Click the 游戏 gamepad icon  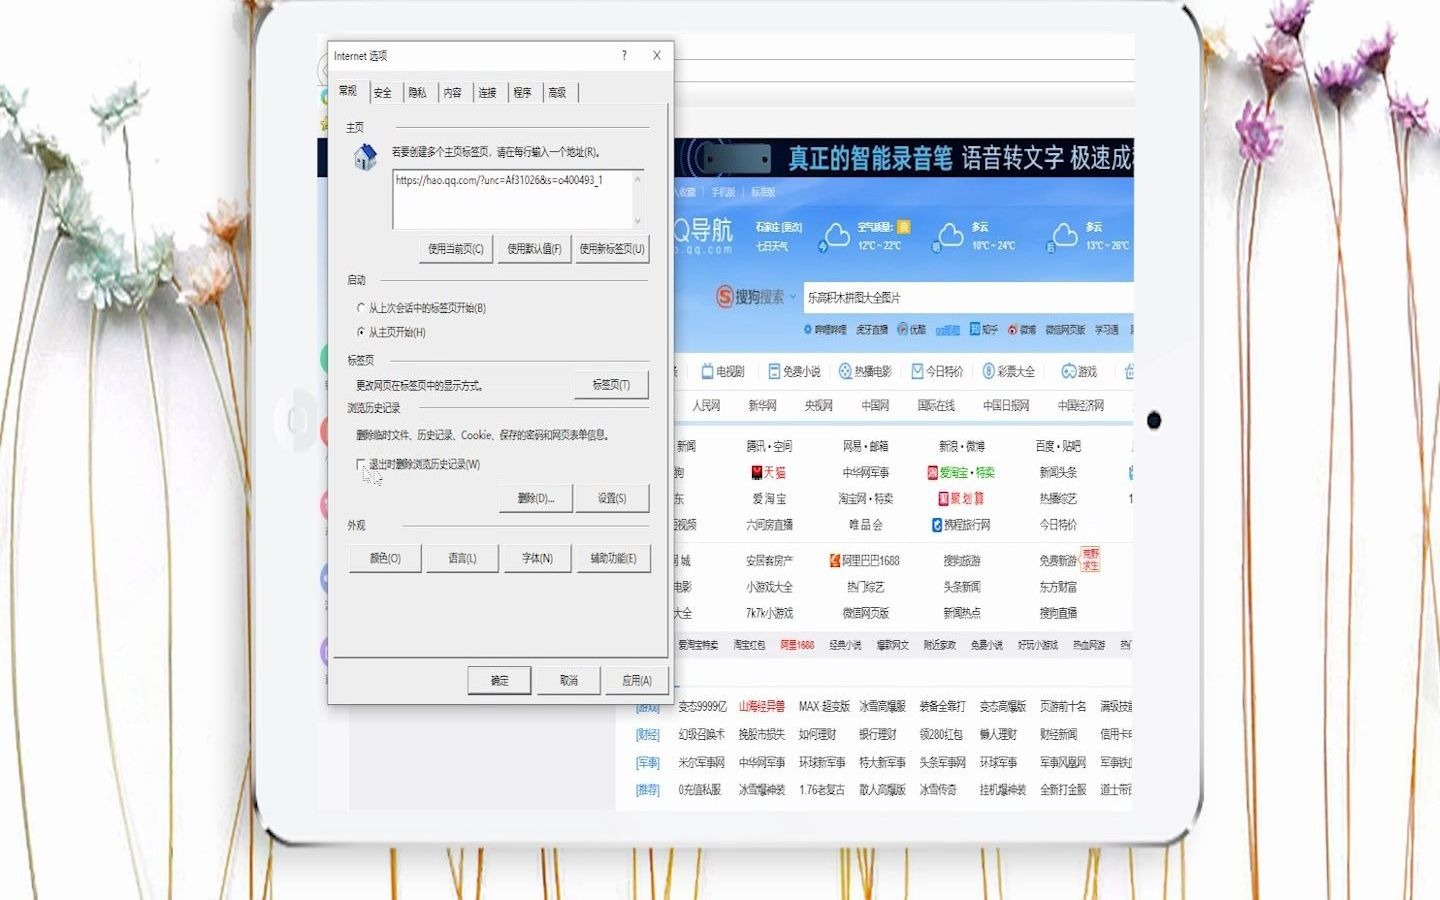pos(1068,370)
